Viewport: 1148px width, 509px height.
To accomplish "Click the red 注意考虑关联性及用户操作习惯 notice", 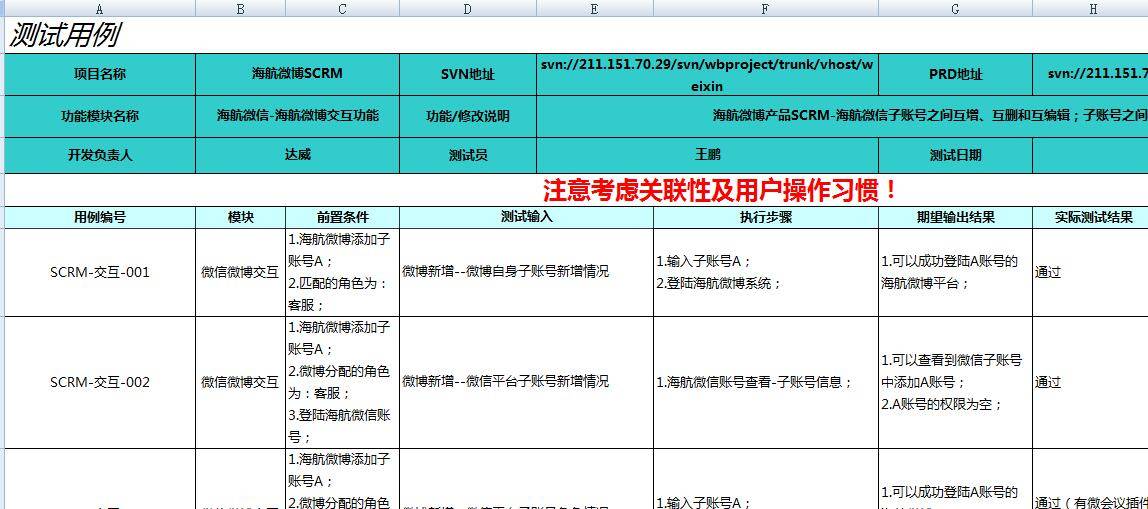I will [720, 190].
